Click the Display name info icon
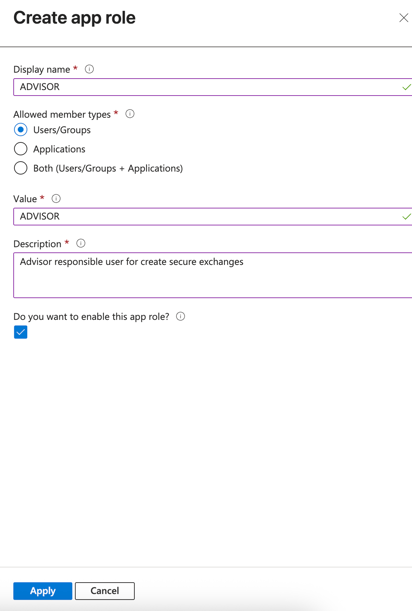 [89, 69]
